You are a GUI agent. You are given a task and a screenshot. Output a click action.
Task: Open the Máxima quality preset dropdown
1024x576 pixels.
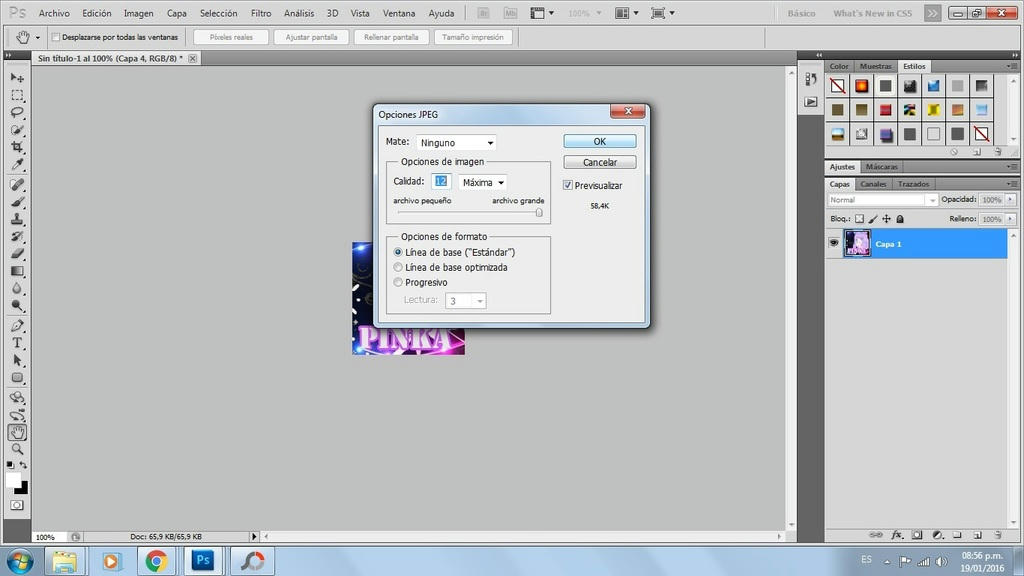coord(483,182)
